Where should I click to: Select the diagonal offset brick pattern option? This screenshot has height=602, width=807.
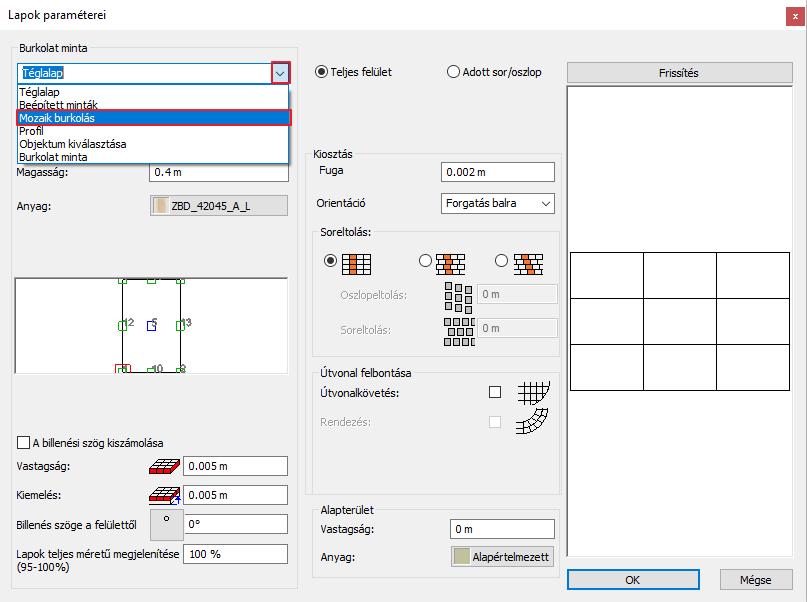(501, 261)
